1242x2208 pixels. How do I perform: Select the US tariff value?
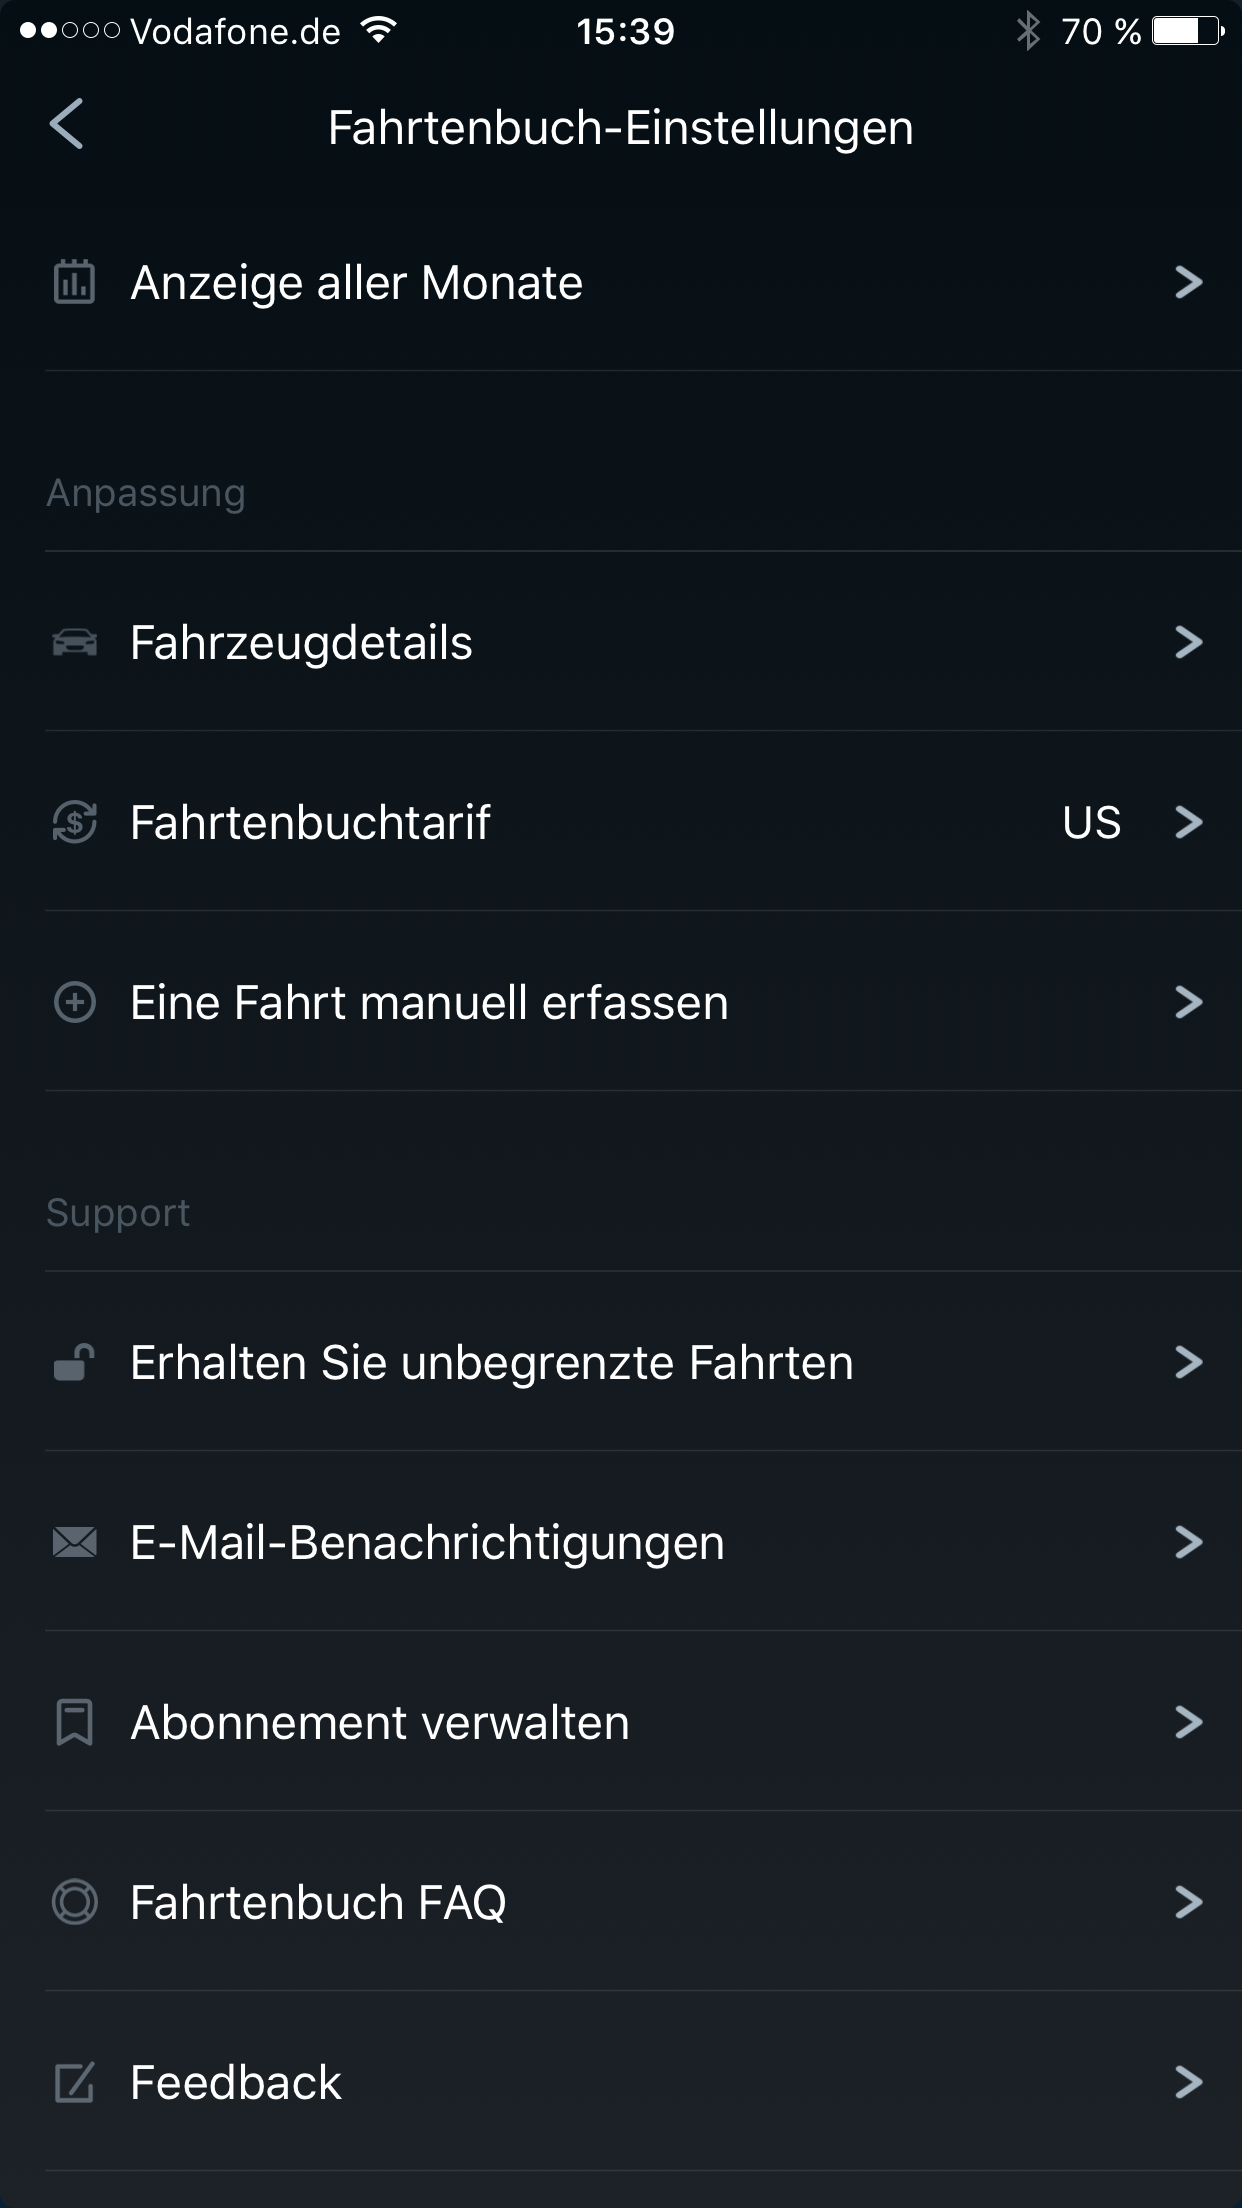[x=1091, y=822]
